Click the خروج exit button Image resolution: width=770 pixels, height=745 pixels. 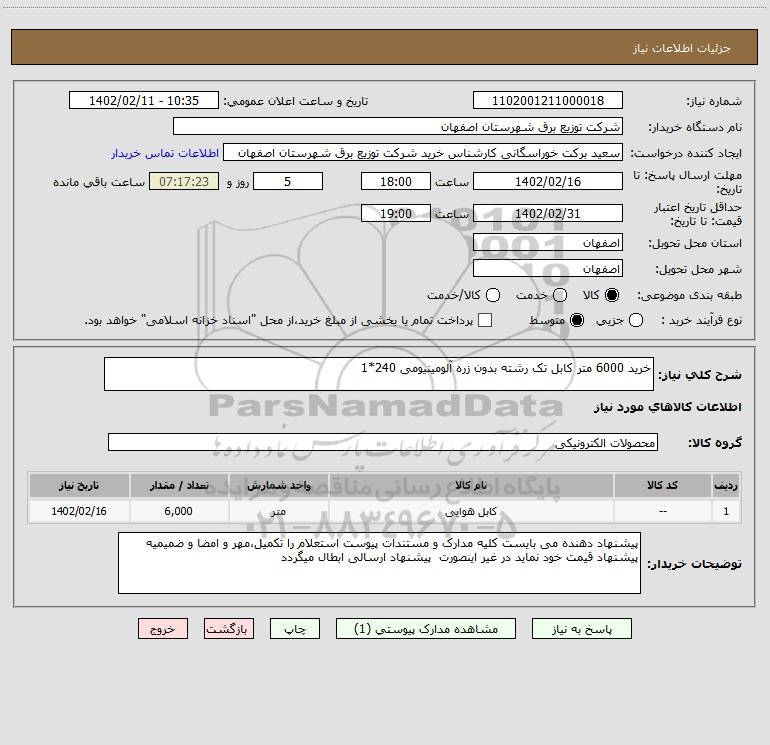click(163, 629)
